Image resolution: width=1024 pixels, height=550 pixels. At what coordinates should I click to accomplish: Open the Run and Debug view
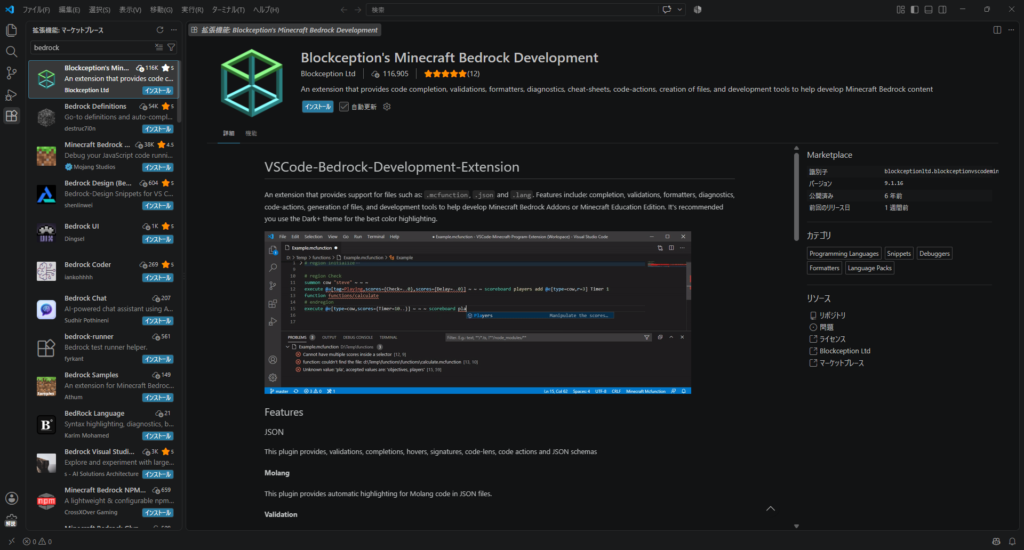click(x=11, y=95)
